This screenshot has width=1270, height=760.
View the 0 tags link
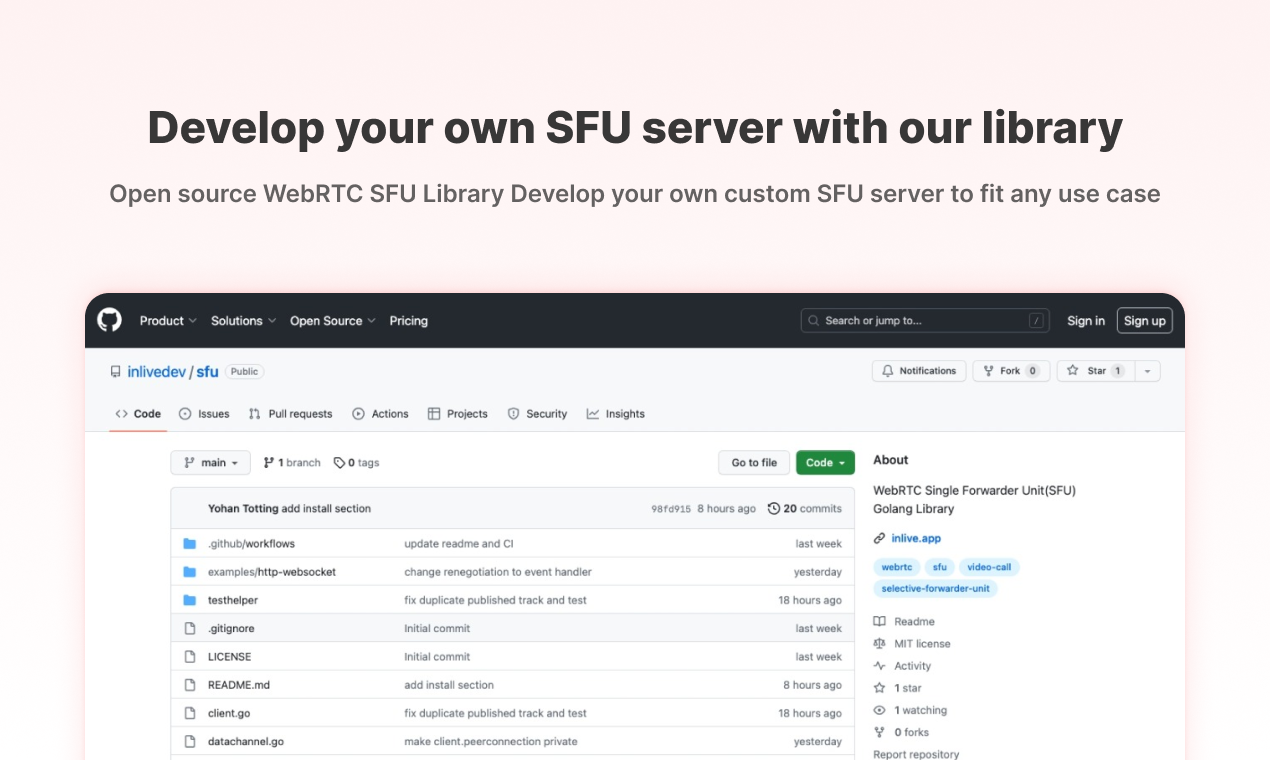coord(357,463)
